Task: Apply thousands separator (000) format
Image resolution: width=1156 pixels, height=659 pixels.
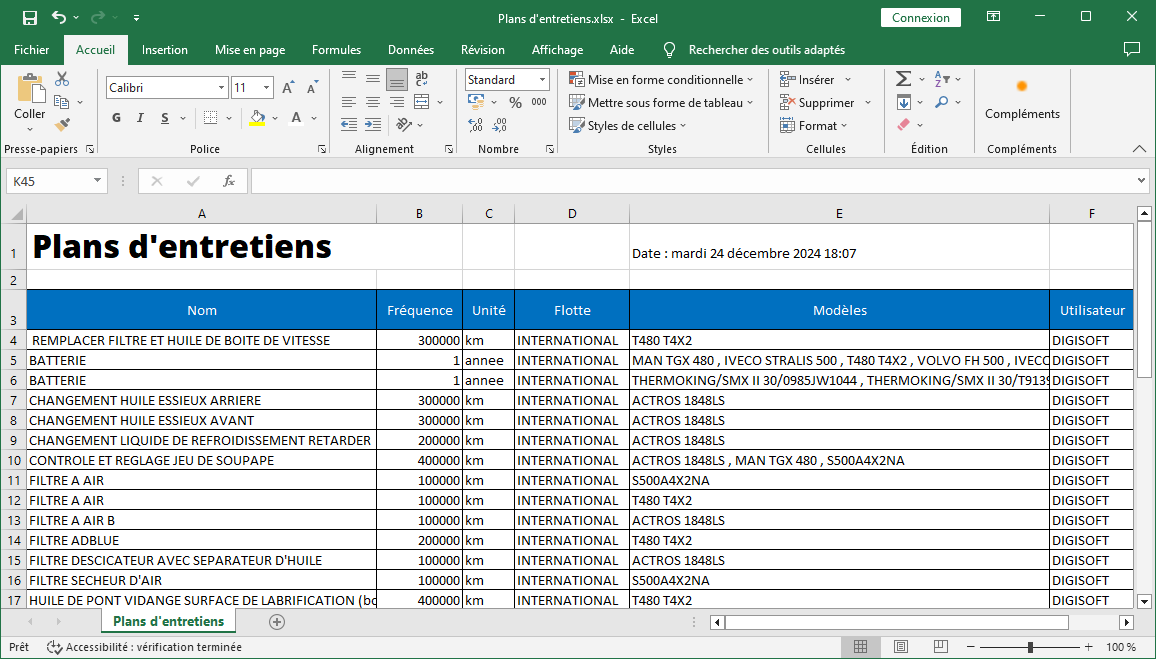Action: 539,102
